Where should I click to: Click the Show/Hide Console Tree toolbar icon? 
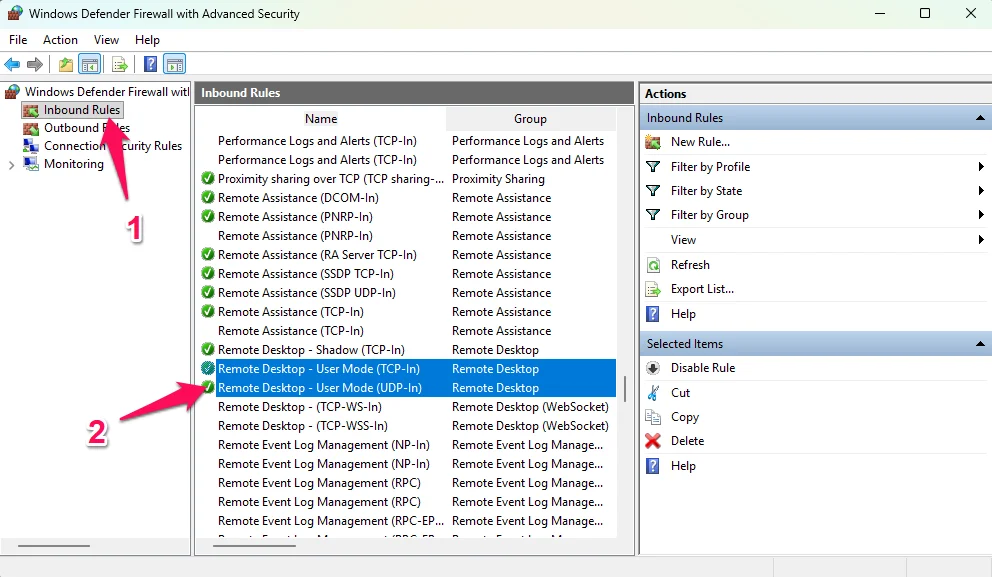[x=90, y=64]
